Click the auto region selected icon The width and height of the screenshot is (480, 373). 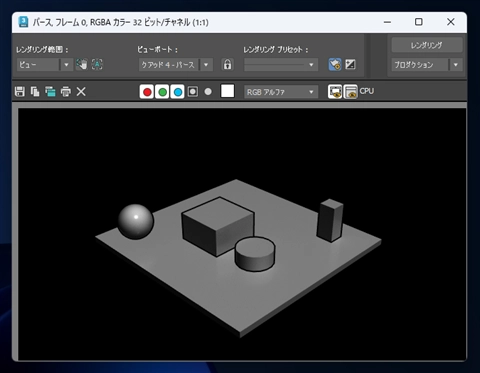click(x=97, y=64)
